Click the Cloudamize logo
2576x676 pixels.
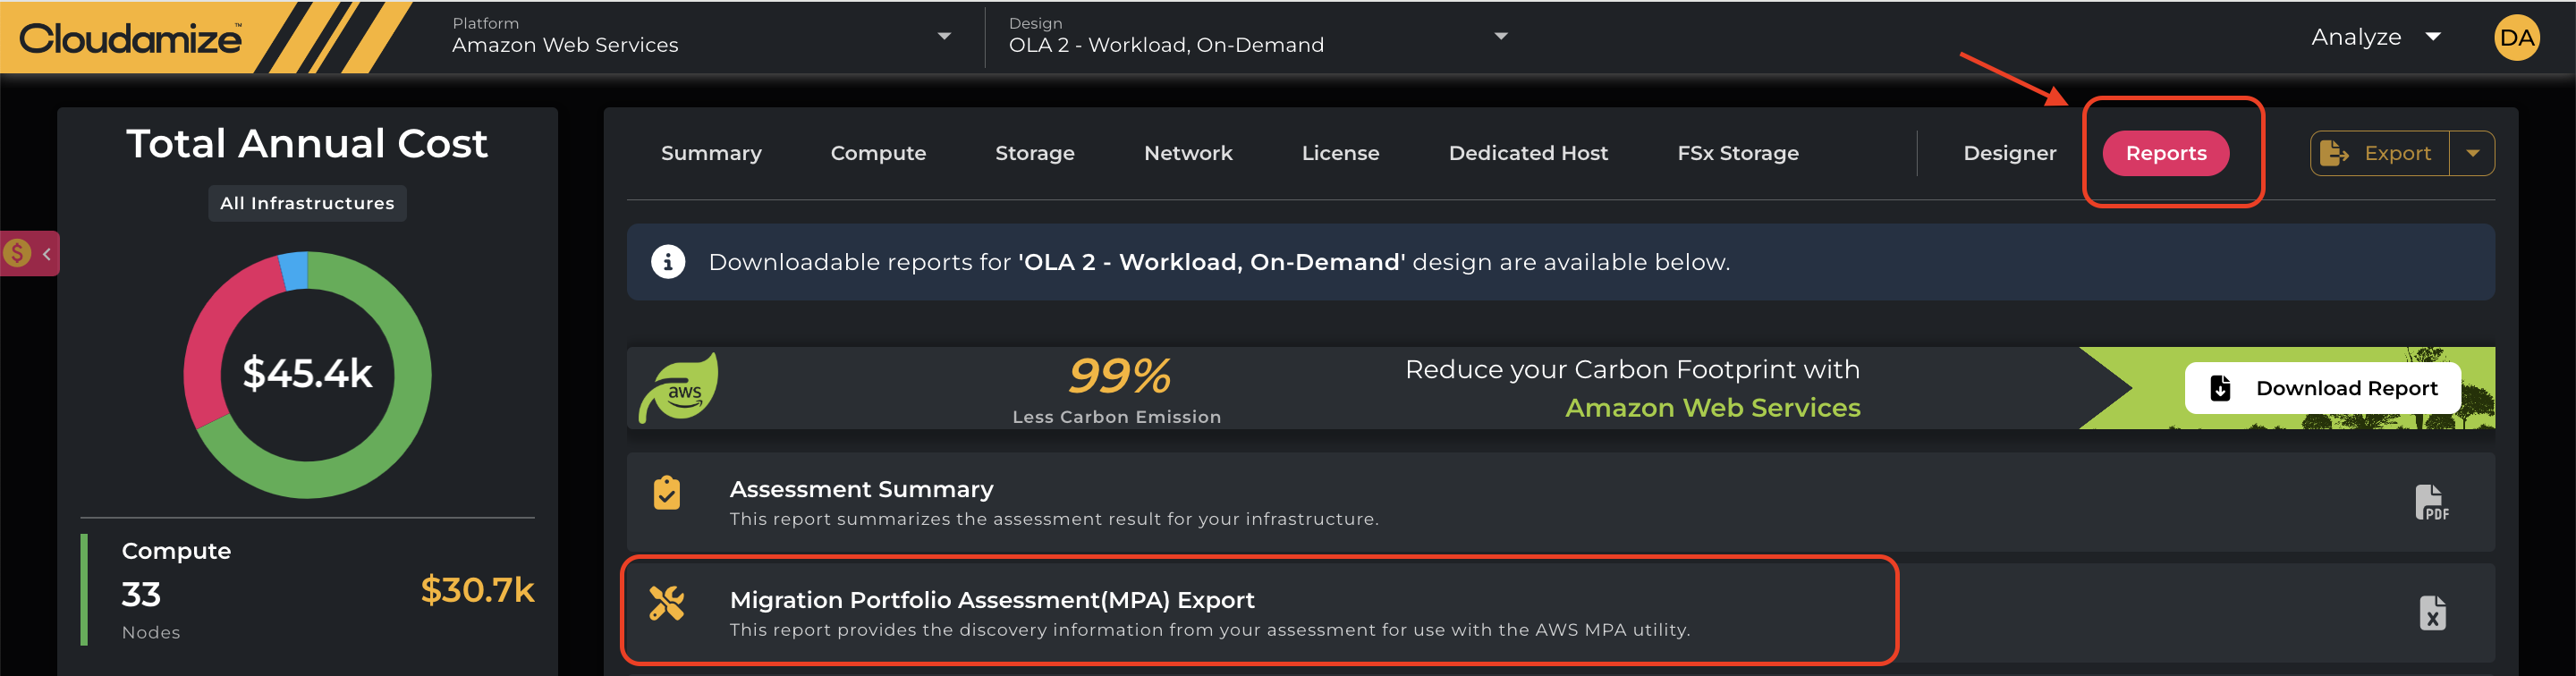(130, 39)
